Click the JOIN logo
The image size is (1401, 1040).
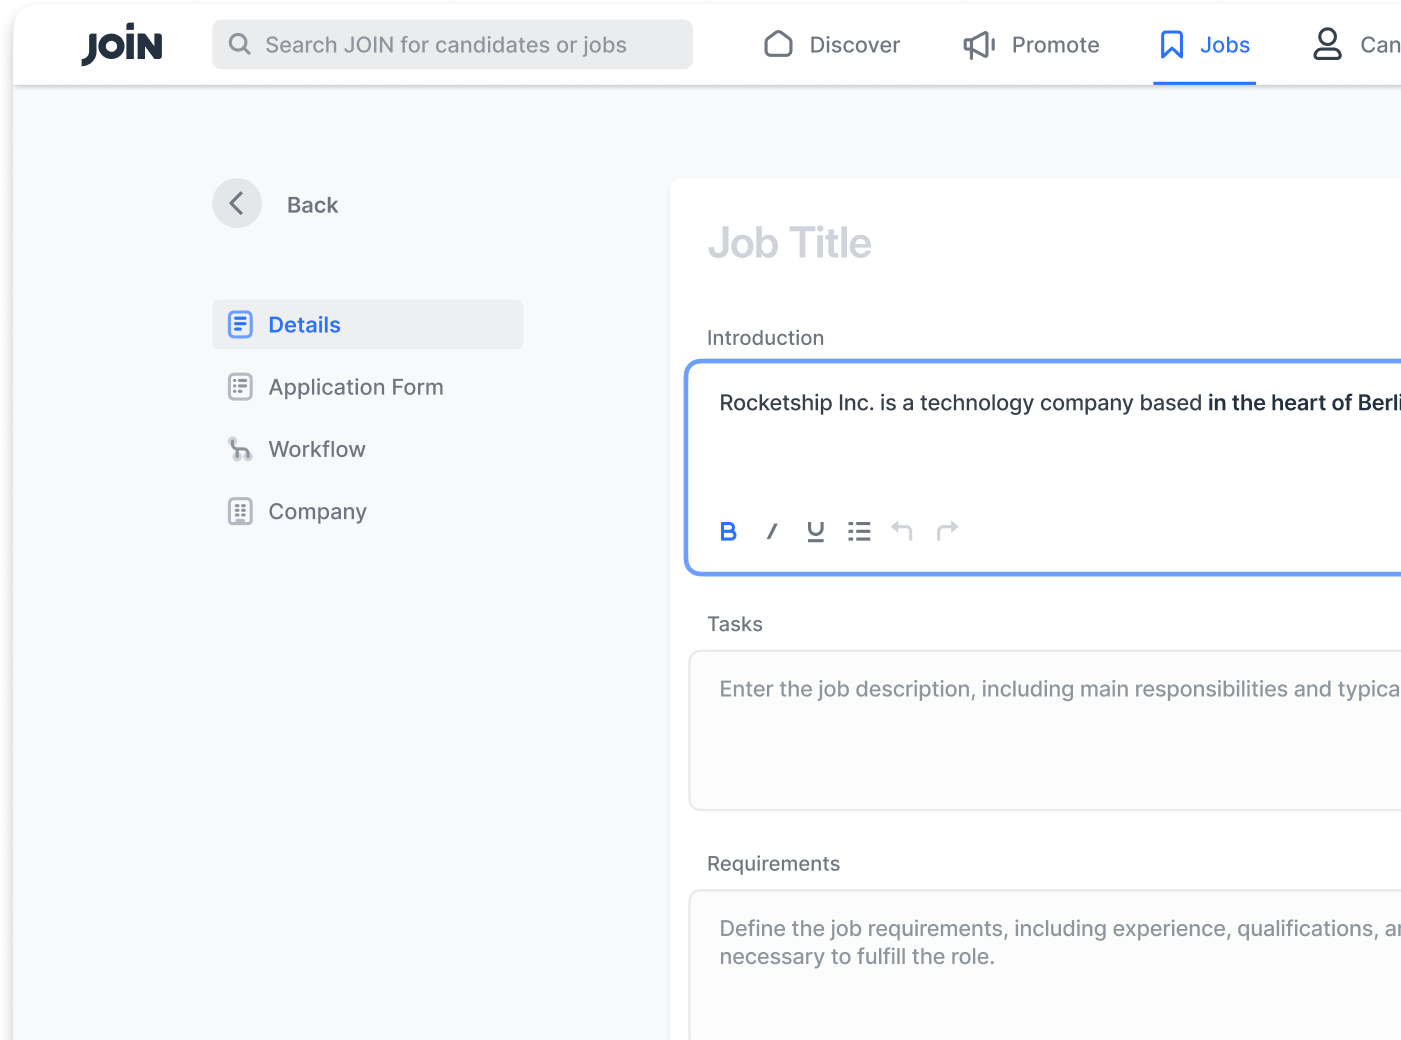pyautogui.click(x=122, y=45)
